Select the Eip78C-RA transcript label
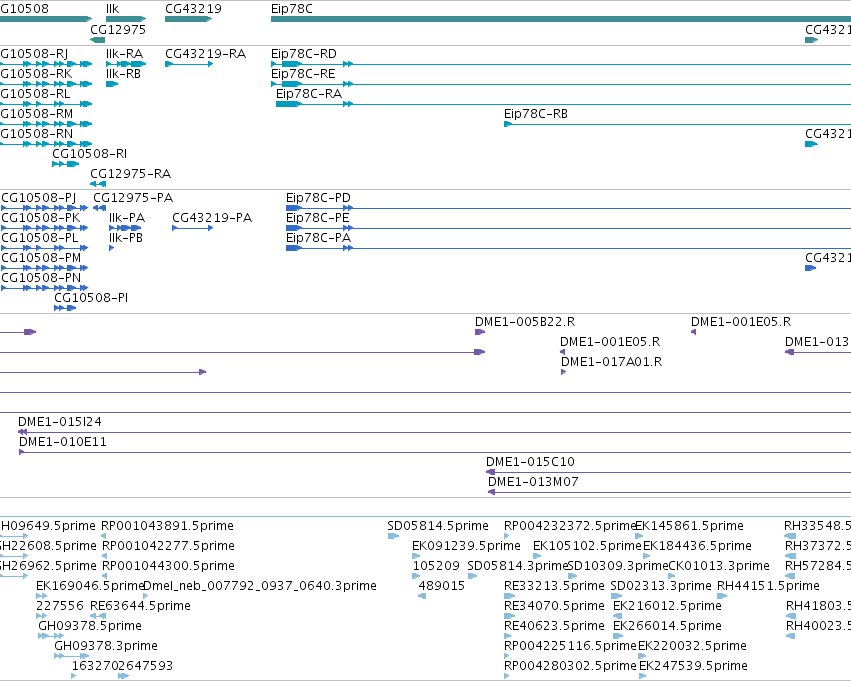The image size is (851, 681). click(x=309, y=94)
